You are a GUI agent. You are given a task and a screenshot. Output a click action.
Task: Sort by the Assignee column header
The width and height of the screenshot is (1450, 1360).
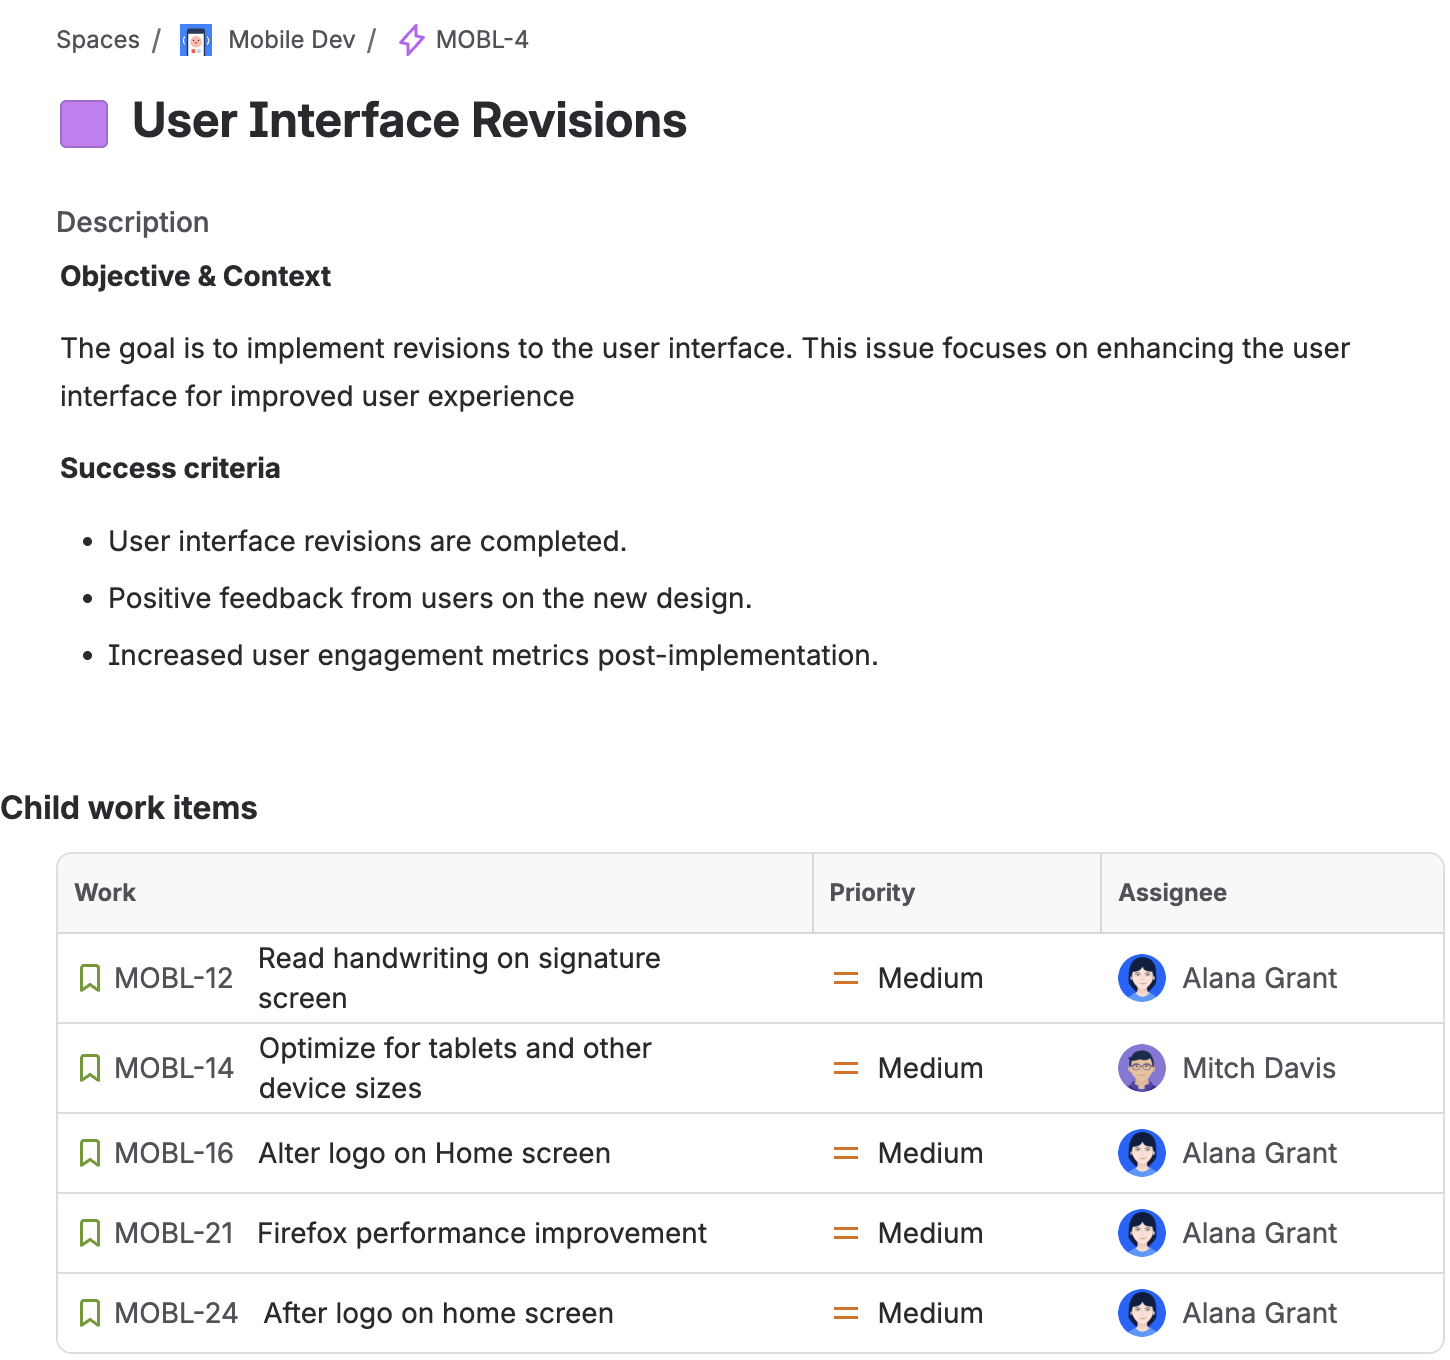pos(1172,893)
